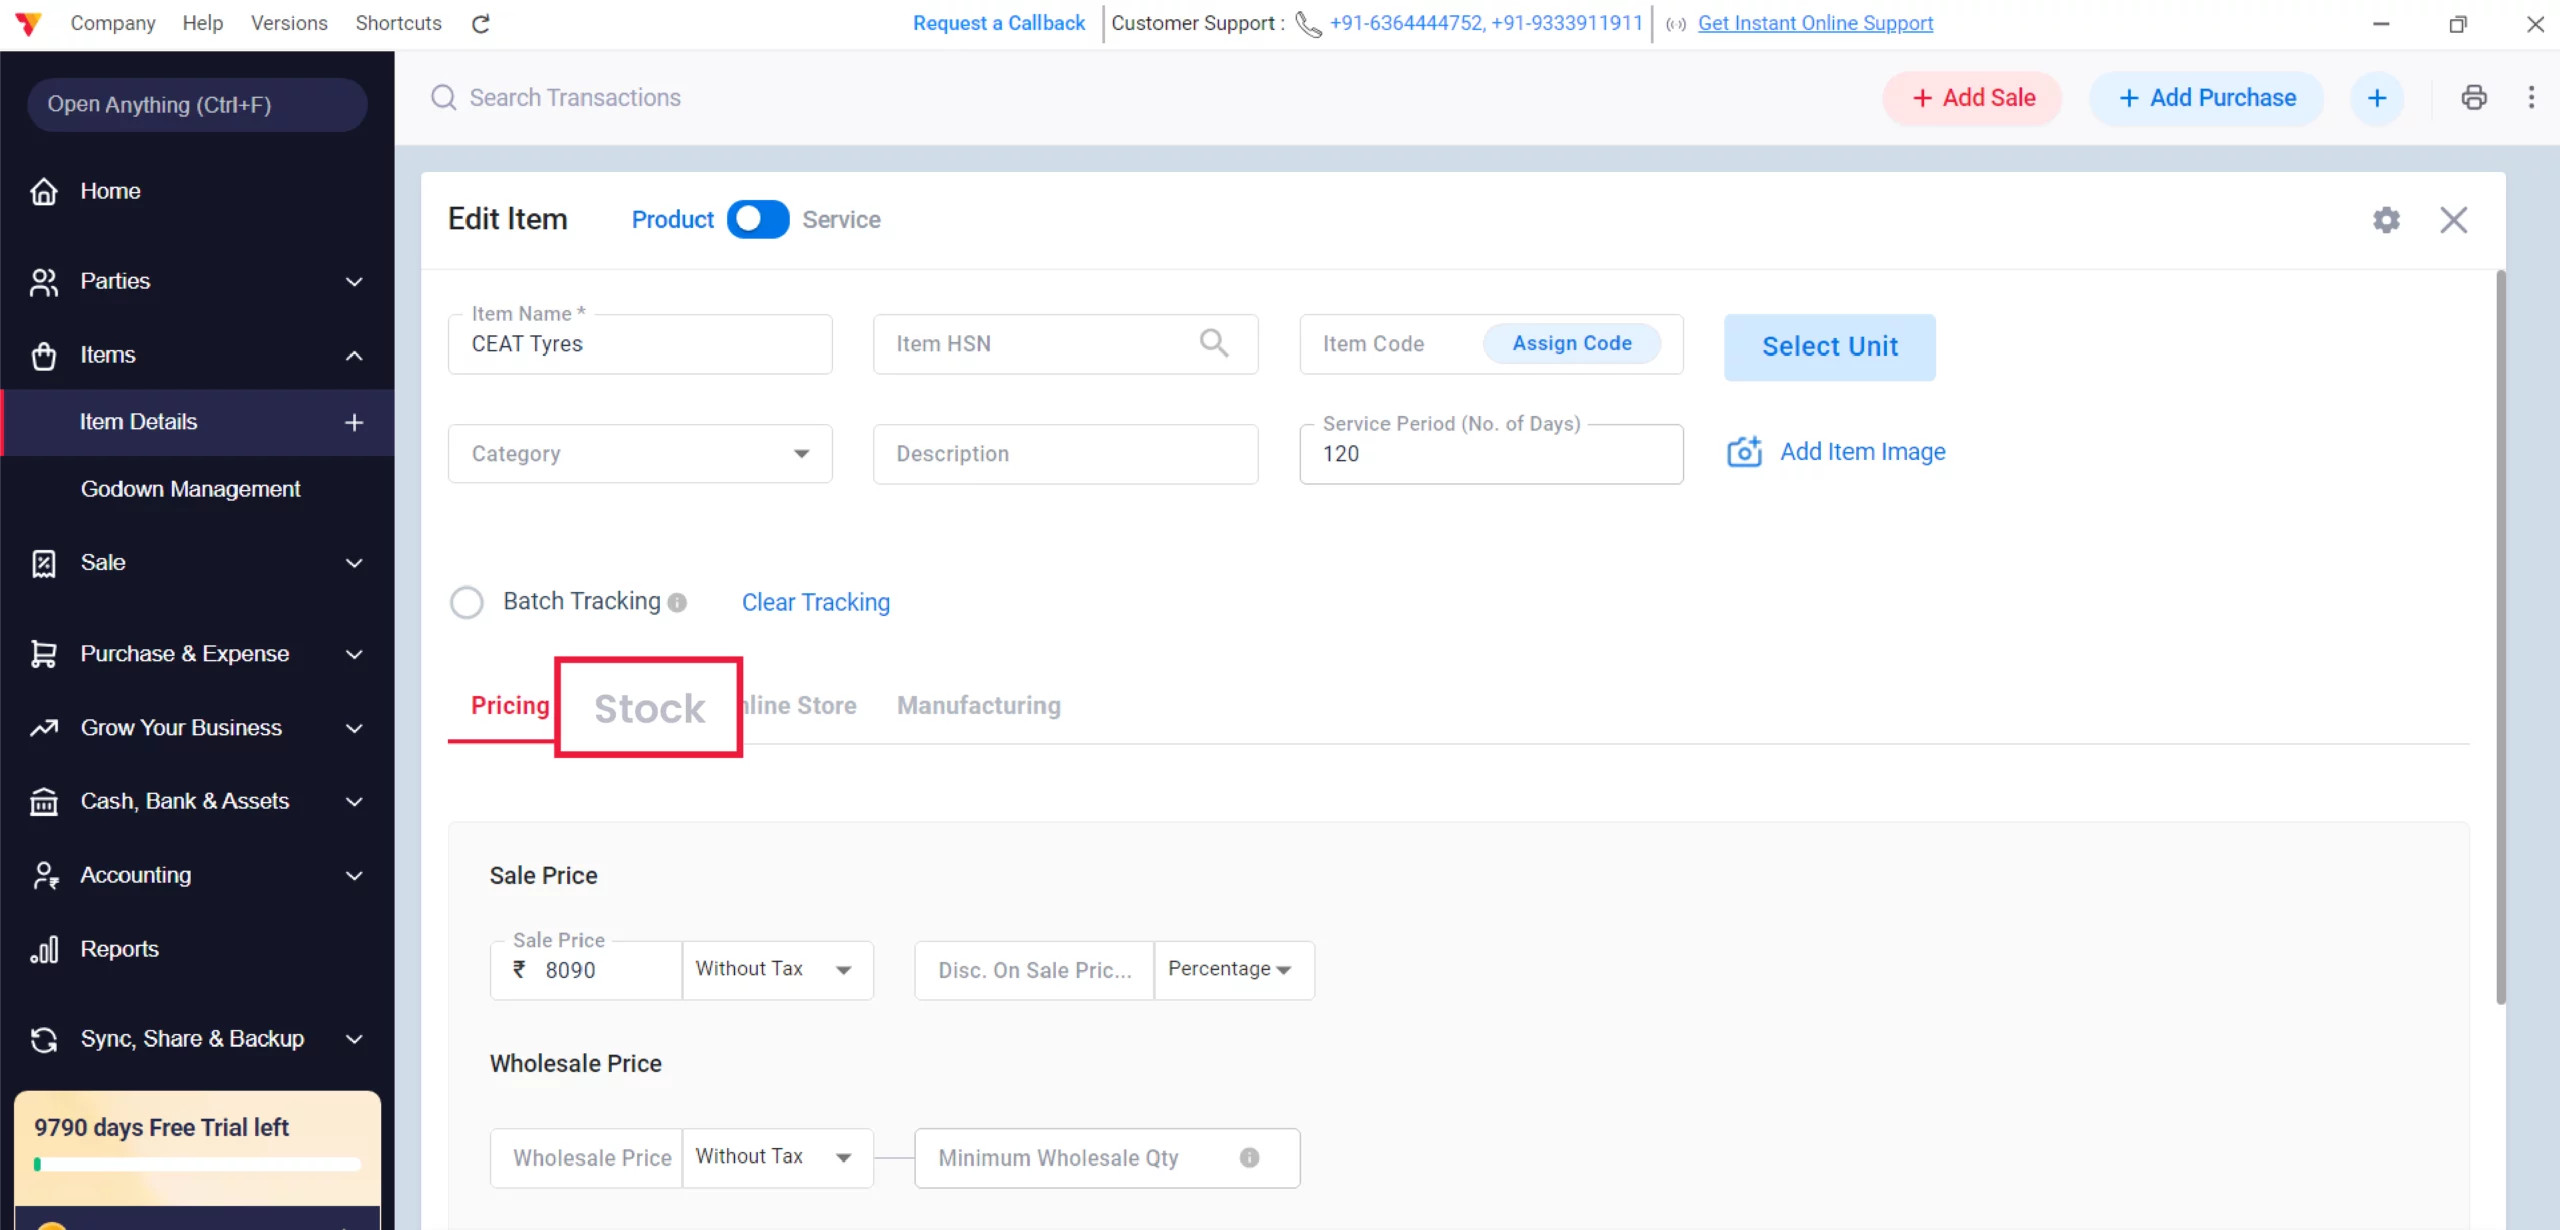Click the Add Item Image camera icon
The width and height of the screenshot is (2560, 1230).
click(1744, 451)
